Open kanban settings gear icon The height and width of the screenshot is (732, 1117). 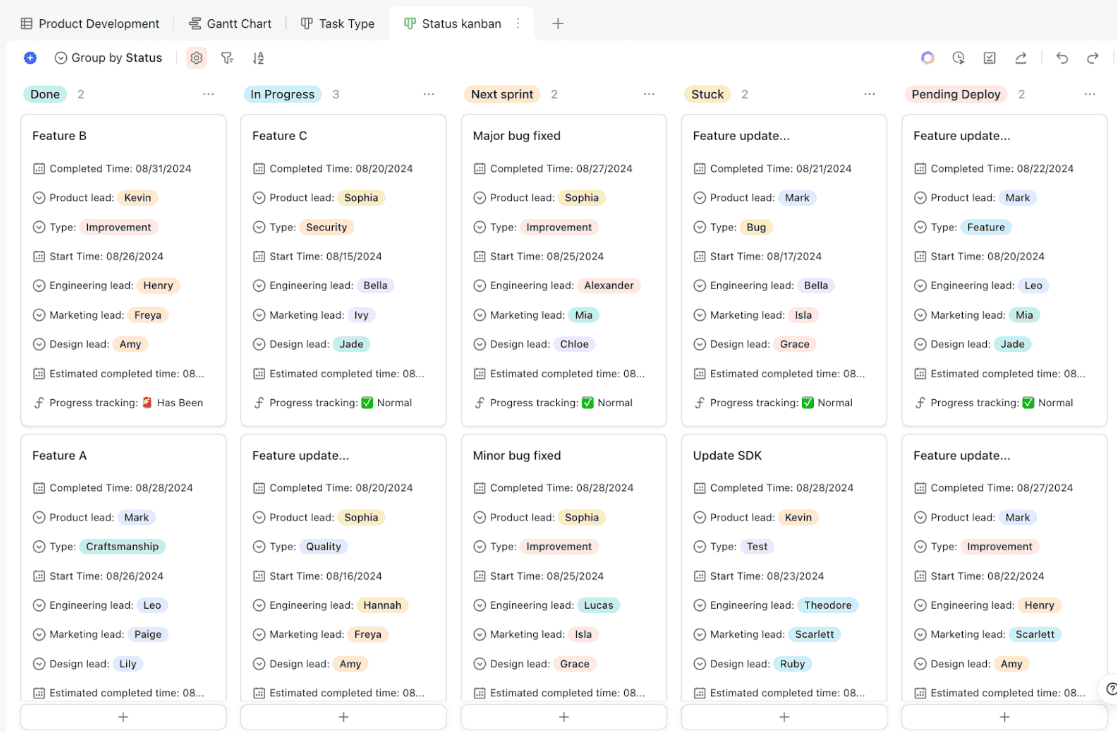[x=197, y=58]
